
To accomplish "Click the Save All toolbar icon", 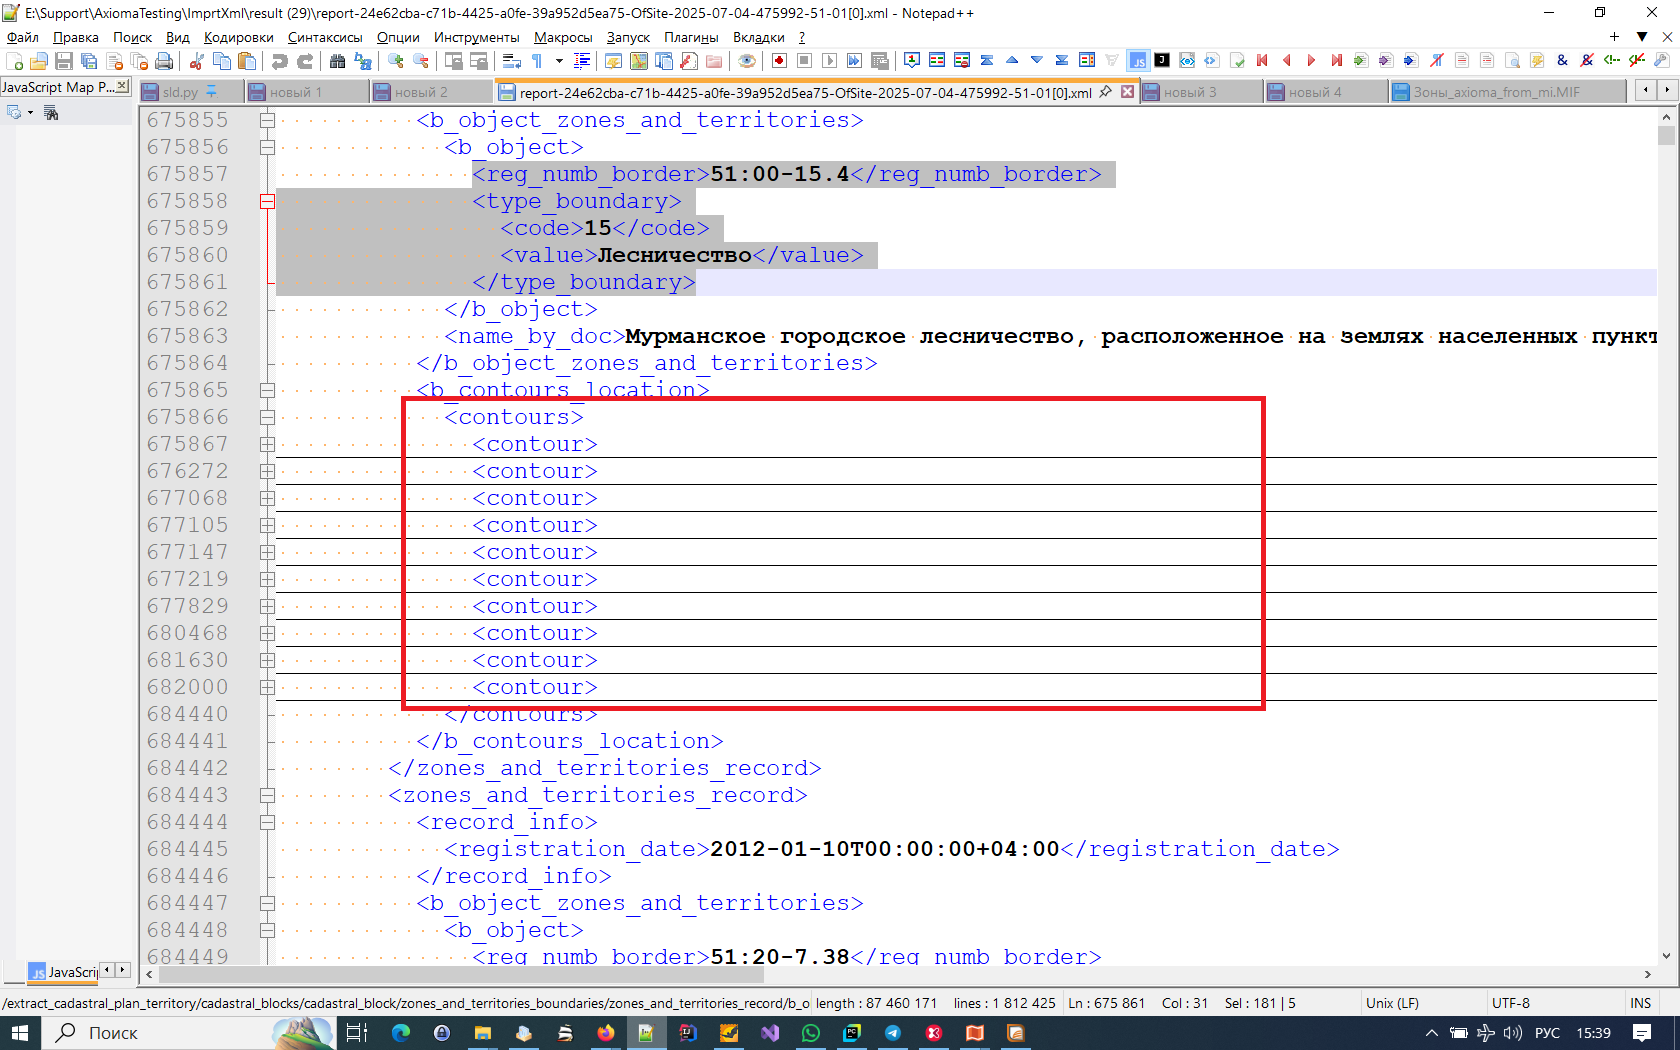I will coord(89,61).
